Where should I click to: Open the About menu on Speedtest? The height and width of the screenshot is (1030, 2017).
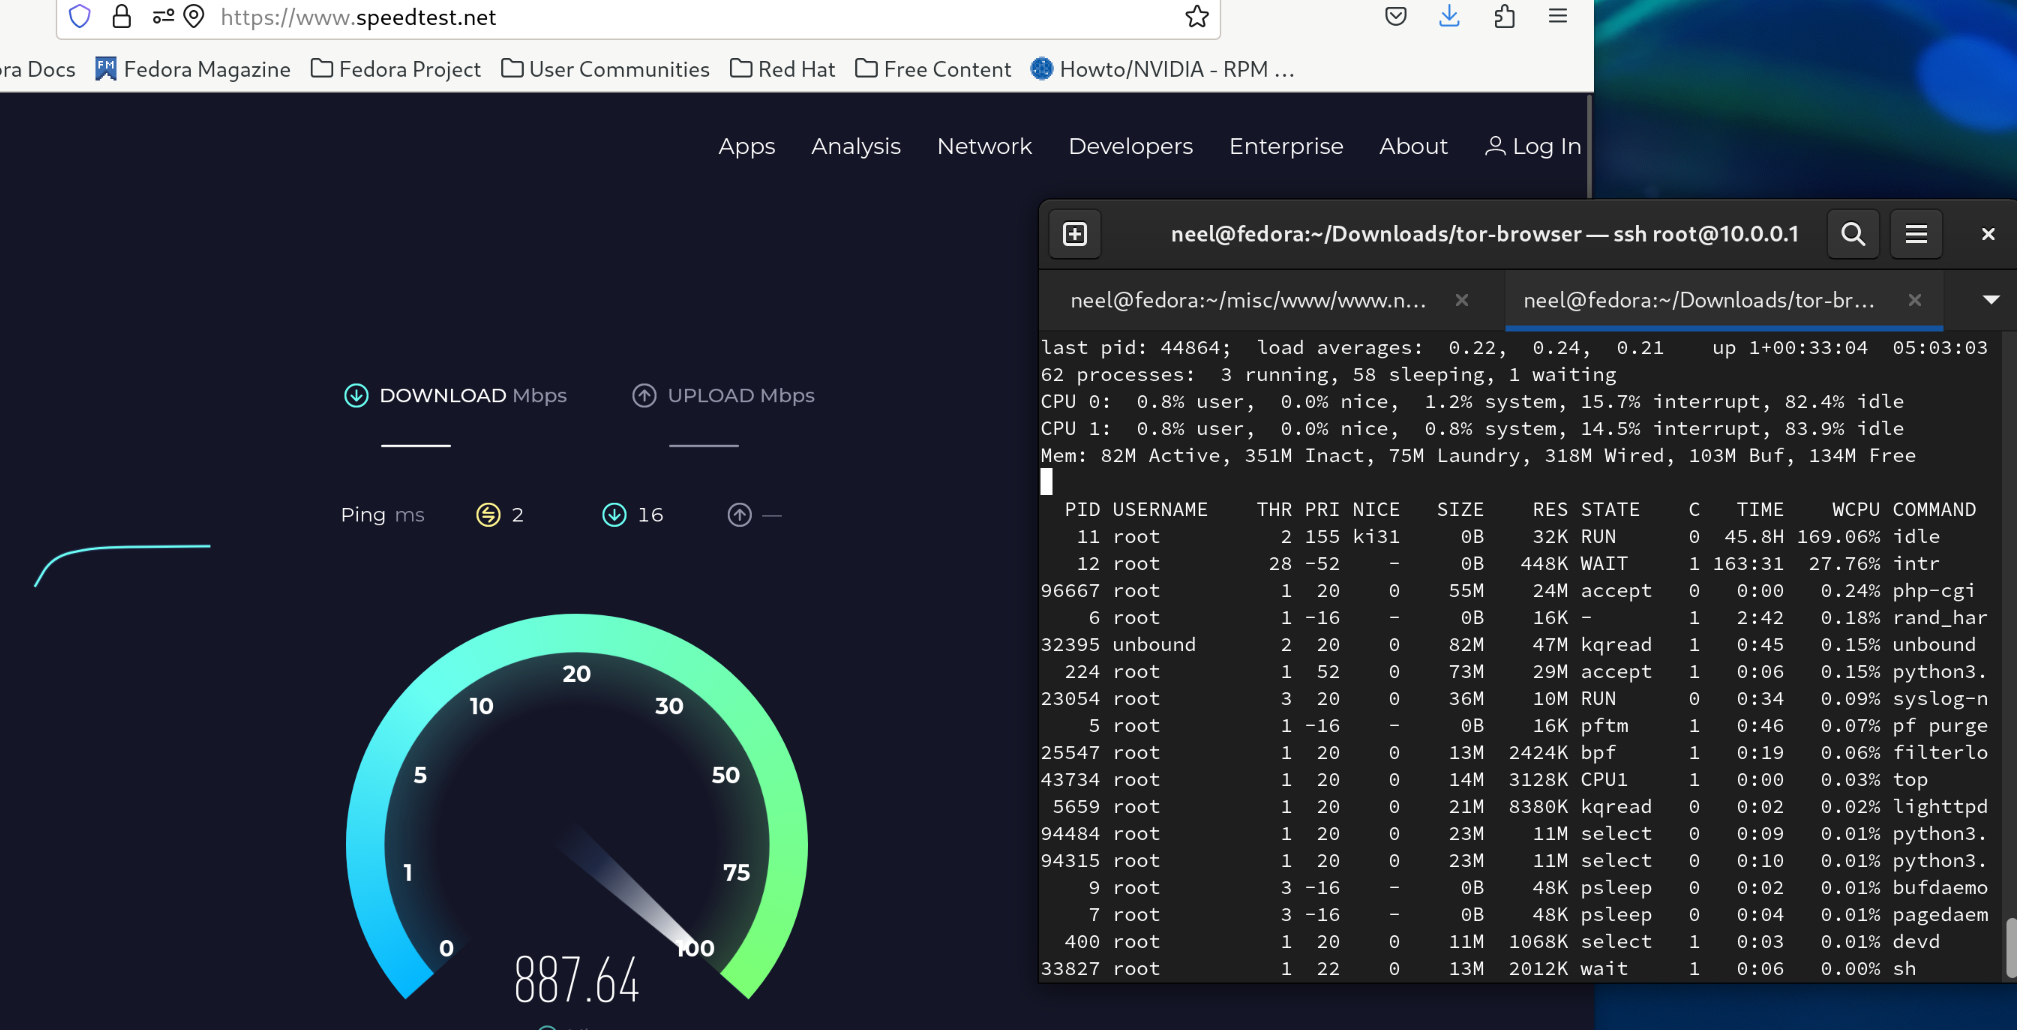coord(1413,146)
